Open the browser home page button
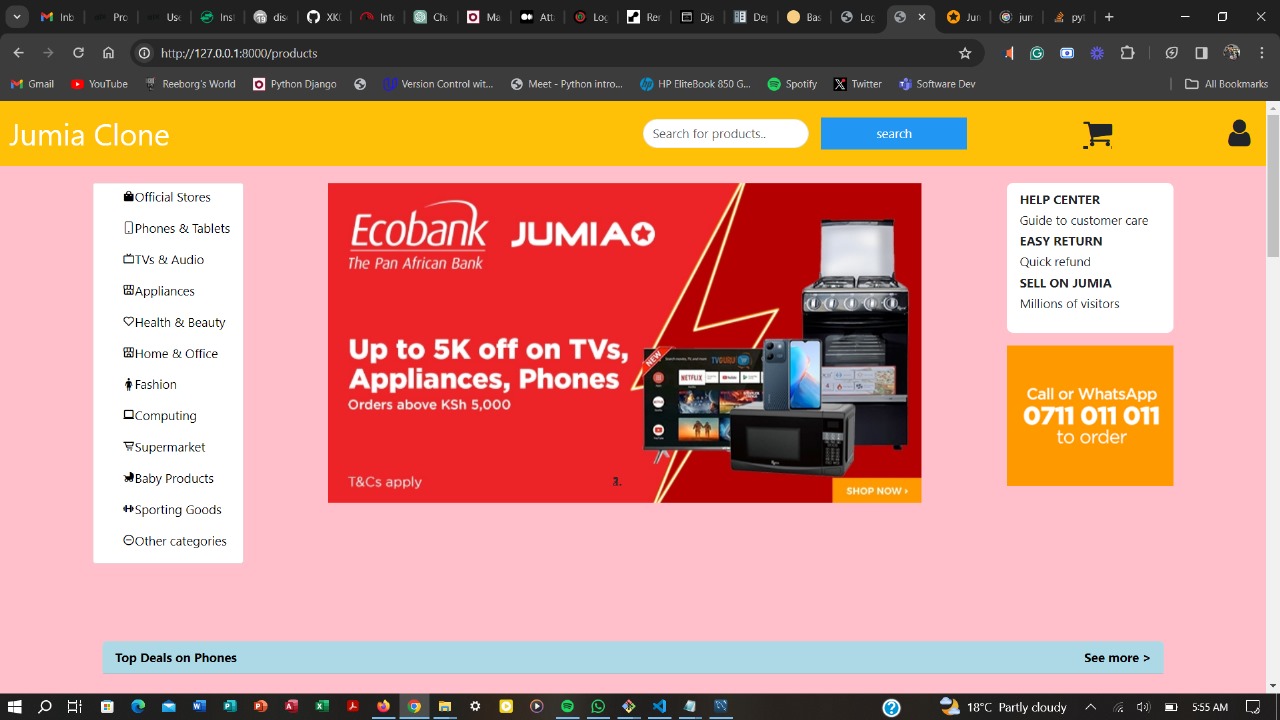This screenshot has width=1280, height=720. pos(108,53)
